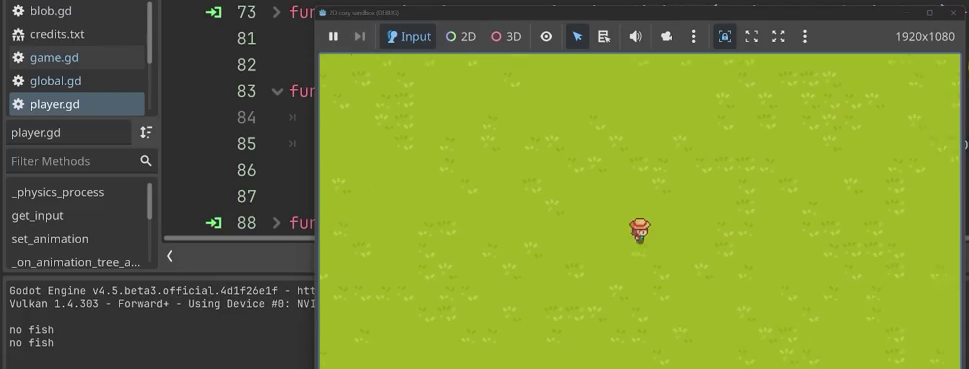The image size is (969, 369).
Task: Click the Godot Engine version line in the output
Action: (x=163, y=291)
